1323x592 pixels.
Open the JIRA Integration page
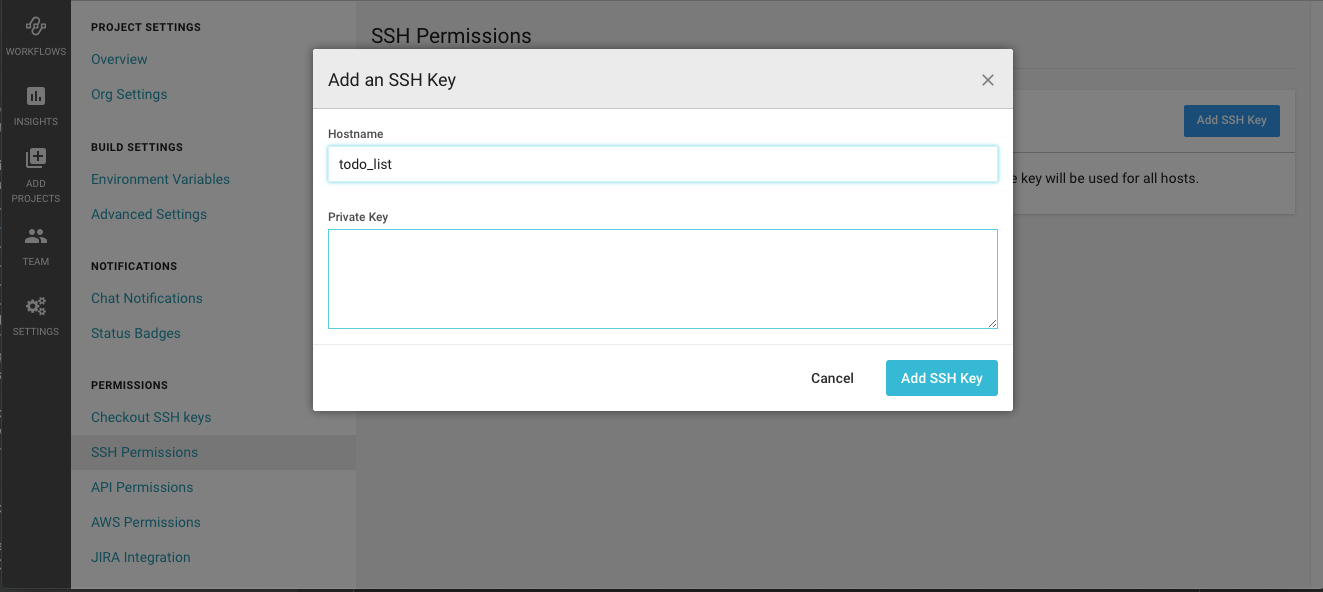coord(140,556)
